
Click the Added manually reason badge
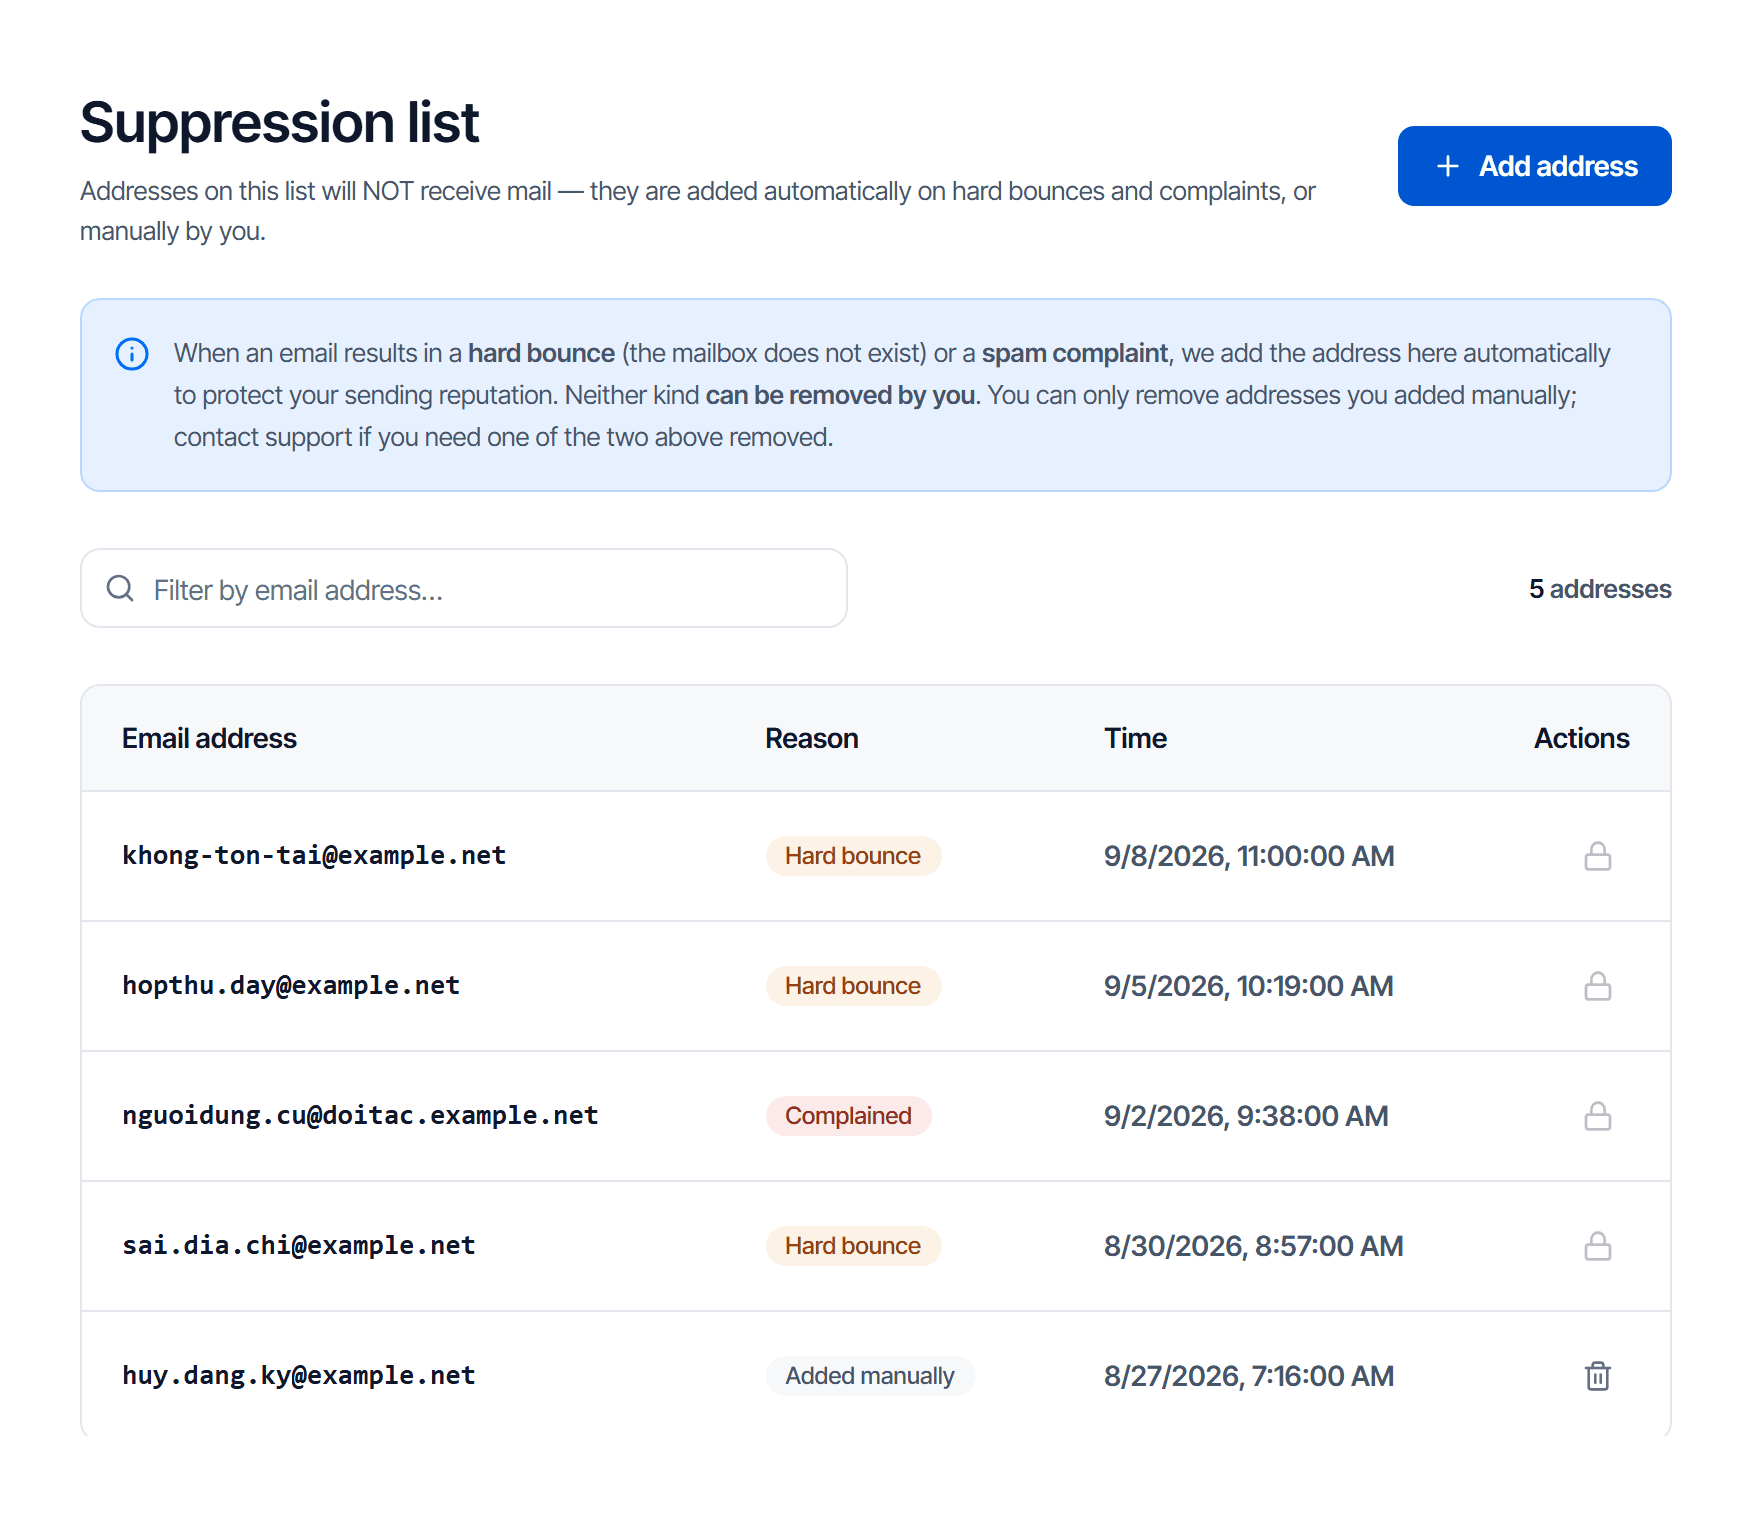tap(870, 1376)
